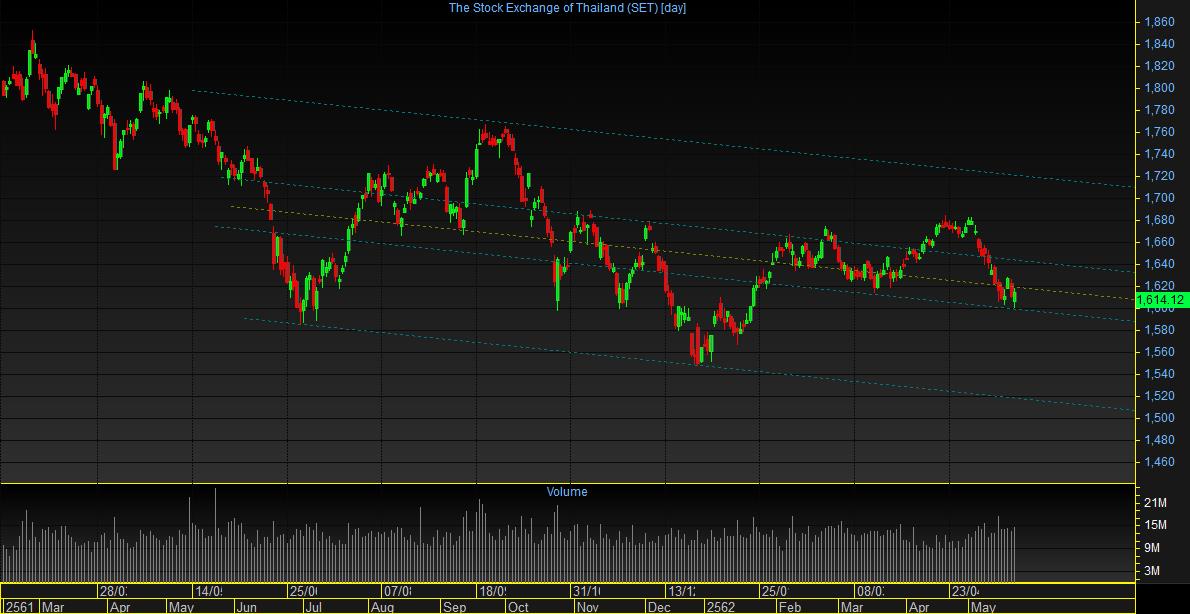
Task: Click the 1,460 price axis label
Action: coord(1158,462)
